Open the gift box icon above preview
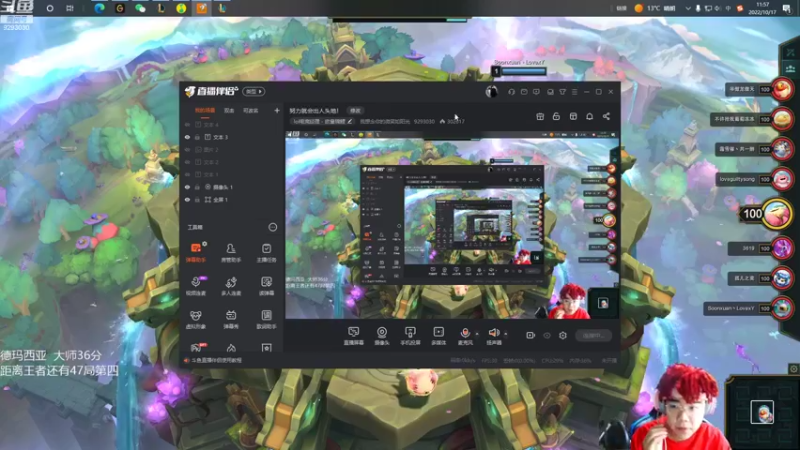800x450 pixels. click(x=540, y=116)
